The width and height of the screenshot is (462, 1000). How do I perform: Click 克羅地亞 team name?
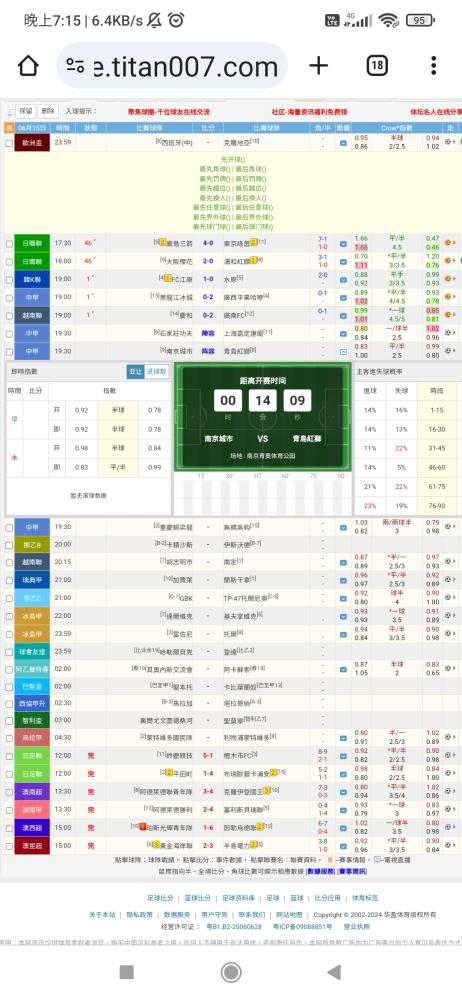237,143
